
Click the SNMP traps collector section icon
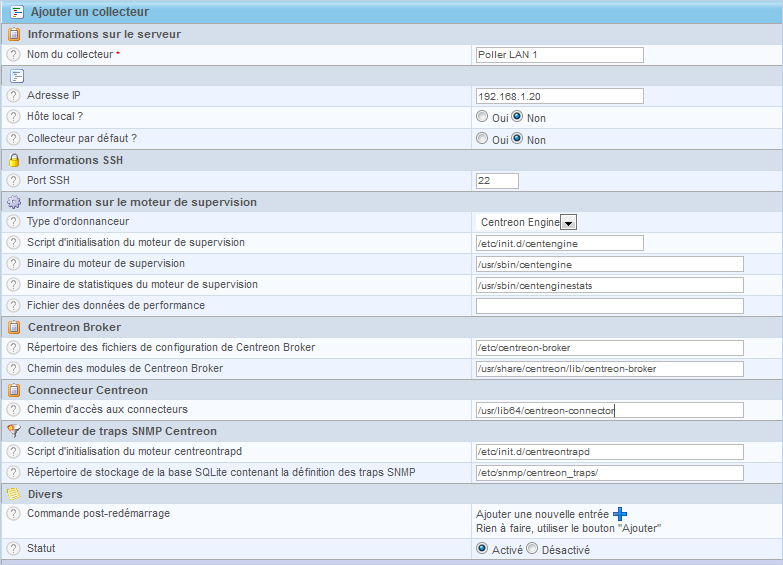point(14,431)
